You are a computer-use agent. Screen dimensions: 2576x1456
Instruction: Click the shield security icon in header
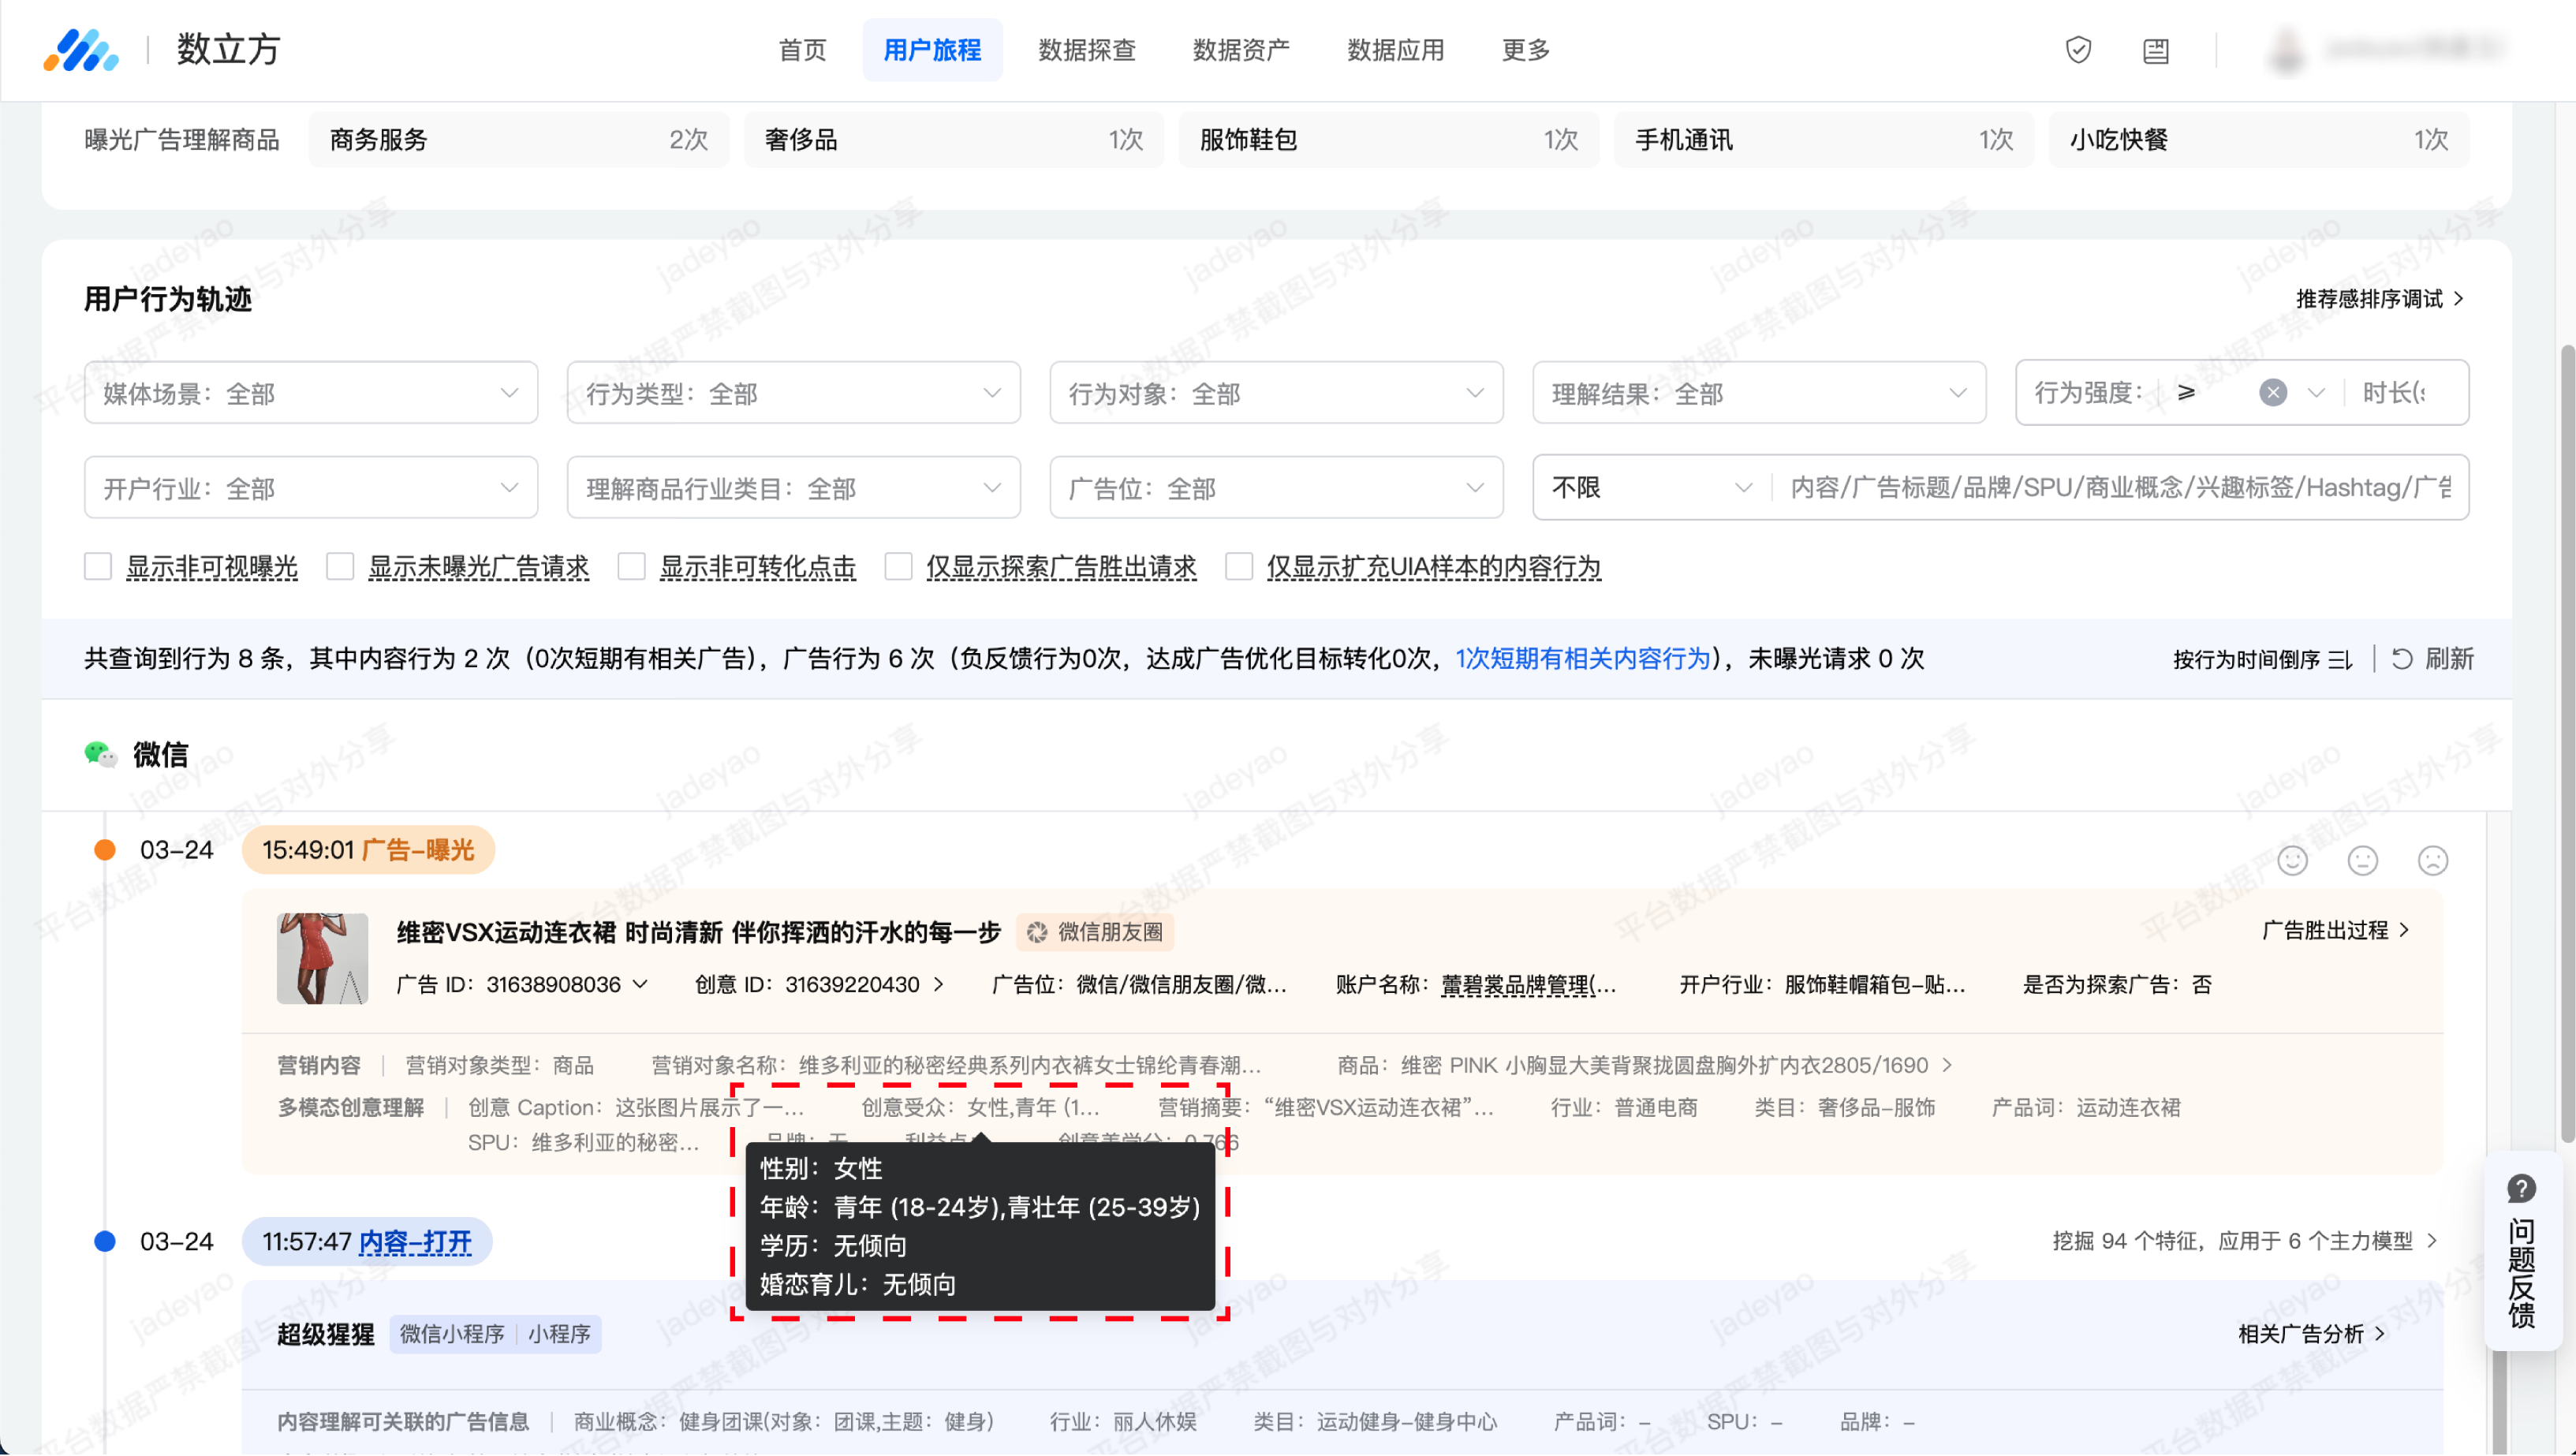2078,50
